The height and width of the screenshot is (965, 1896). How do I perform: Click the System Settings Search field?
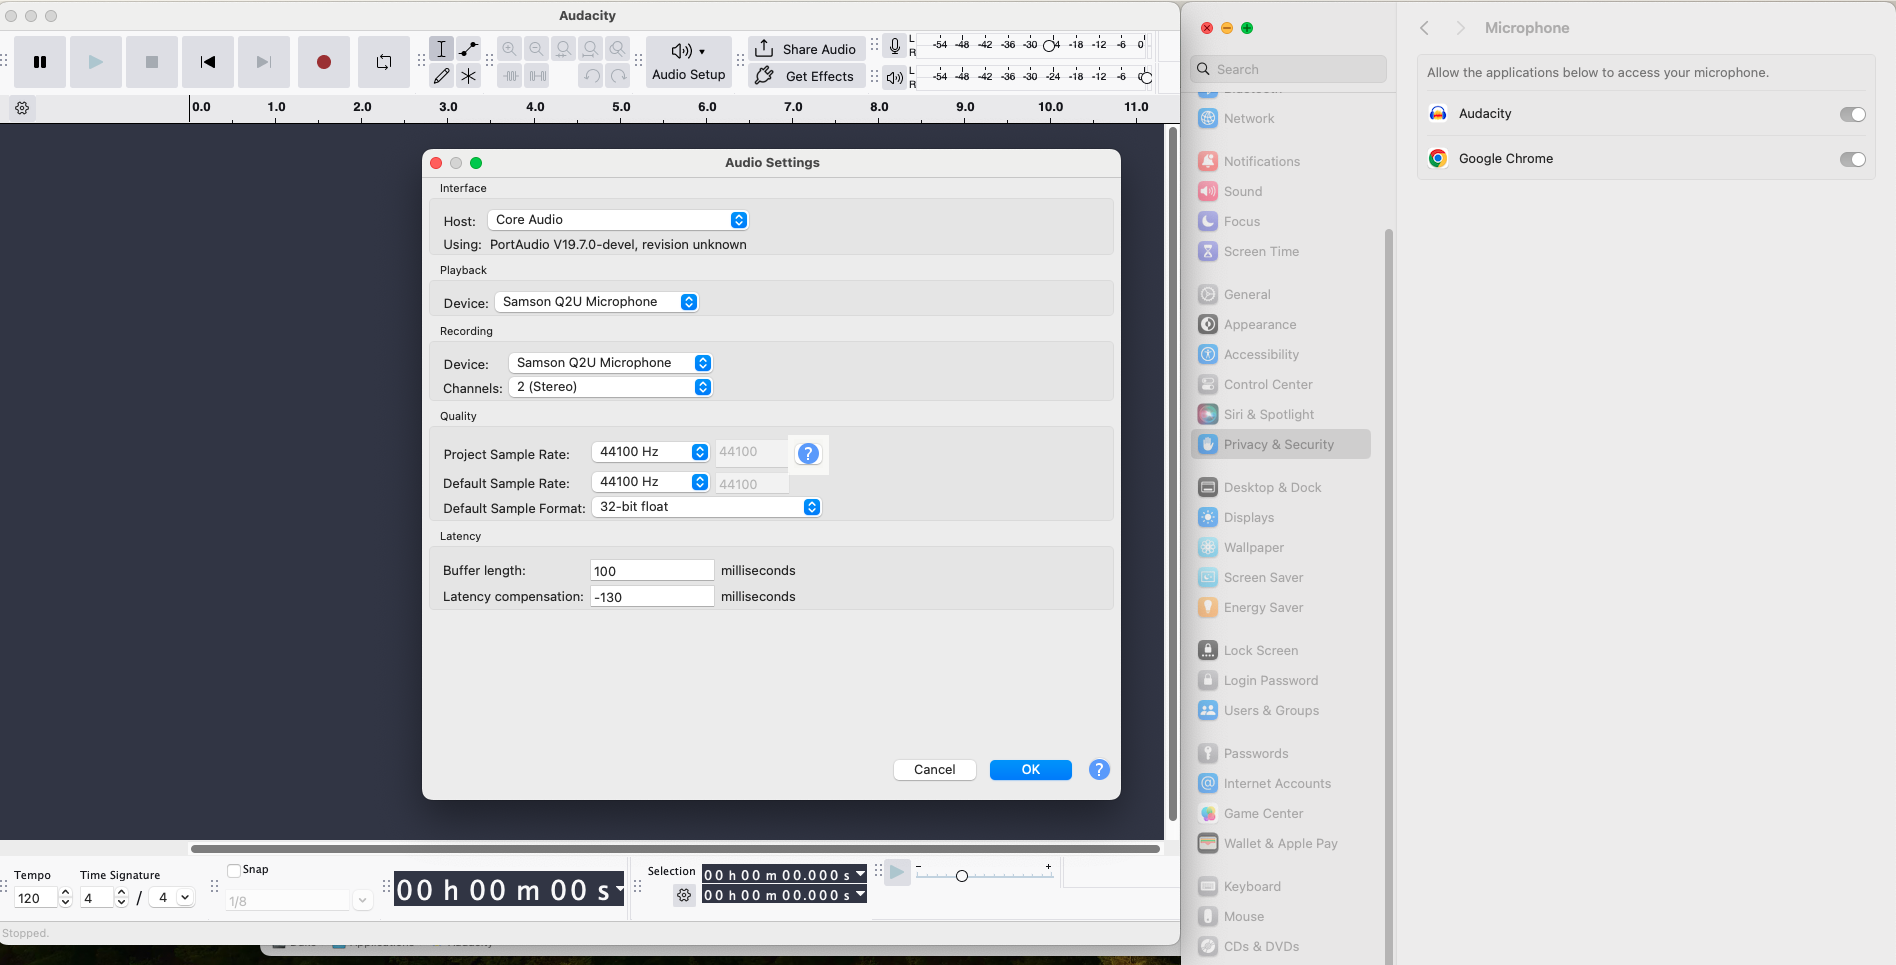click(x=1289, y=69)
